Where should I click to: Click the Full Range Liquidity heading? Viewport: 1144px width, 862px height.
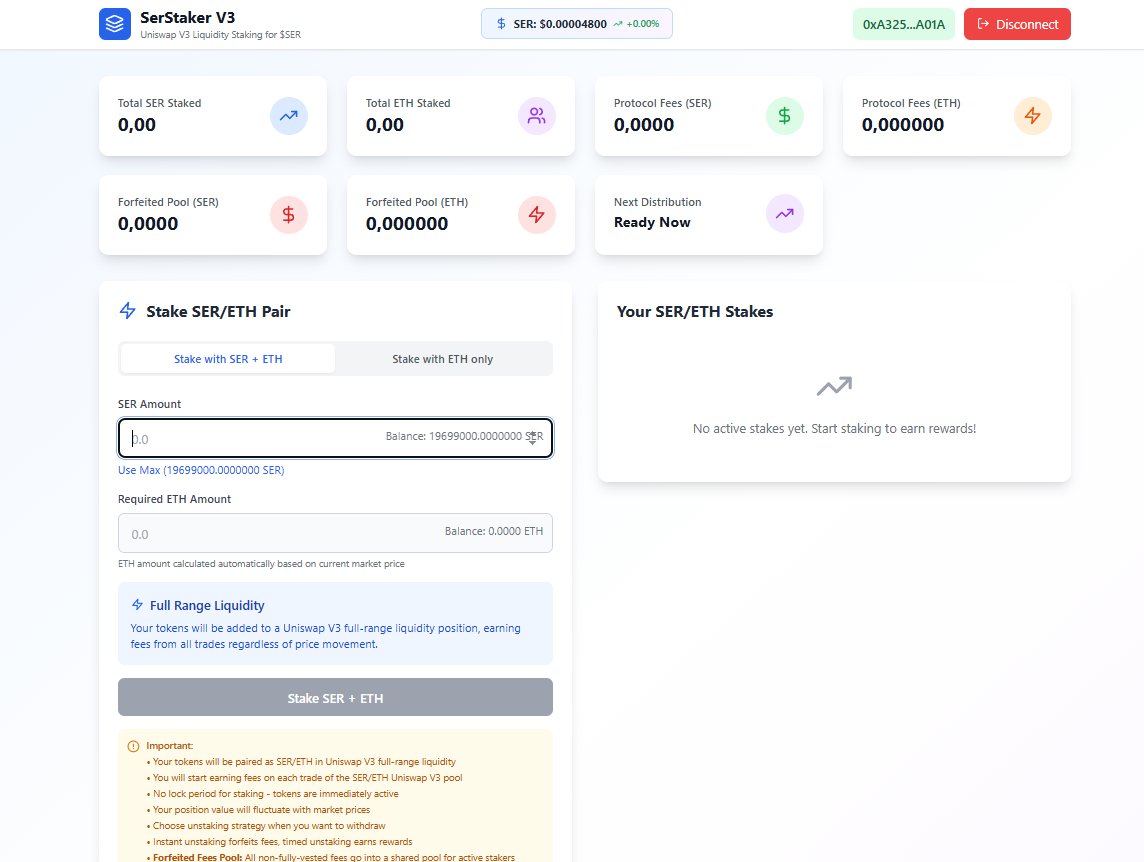coord(207,605)
